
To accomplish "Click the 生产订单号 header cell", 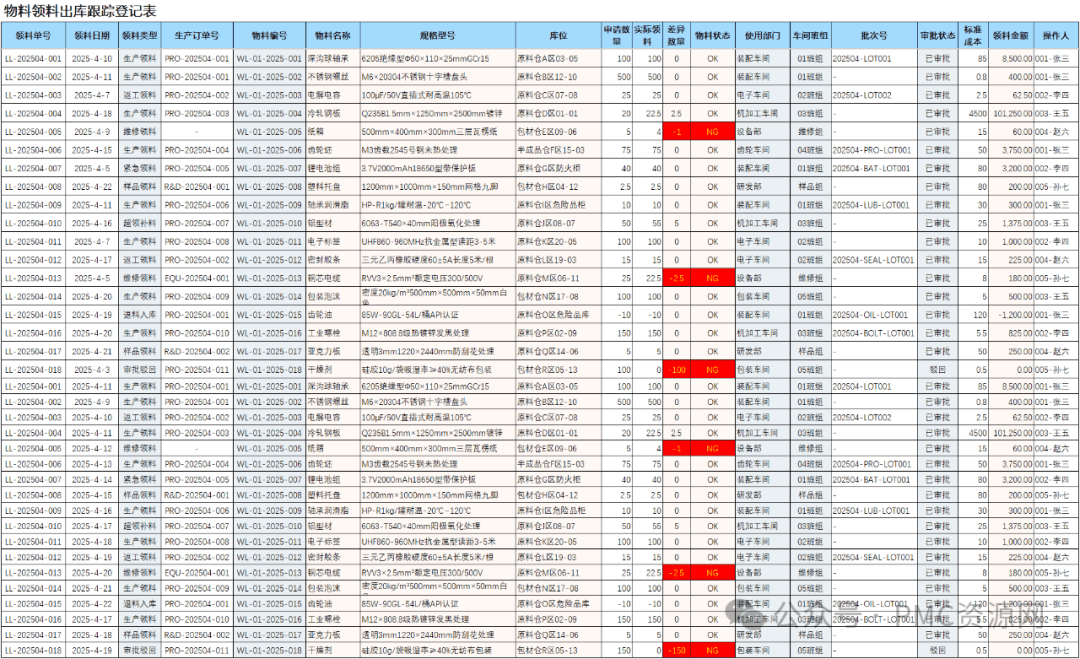I will 197,36.
